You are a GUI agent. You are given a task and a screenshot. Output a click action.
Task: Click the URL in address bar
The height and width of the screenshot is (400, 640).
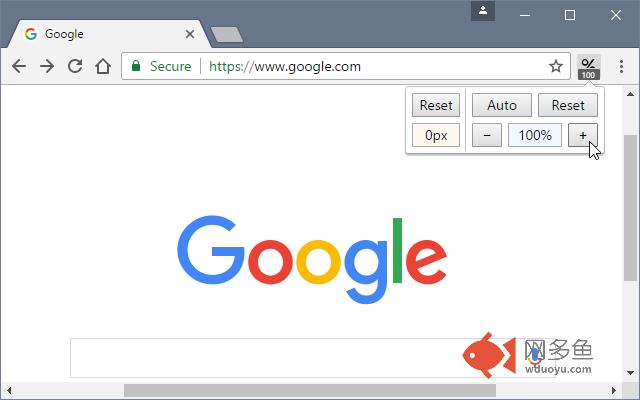[285, 66]
